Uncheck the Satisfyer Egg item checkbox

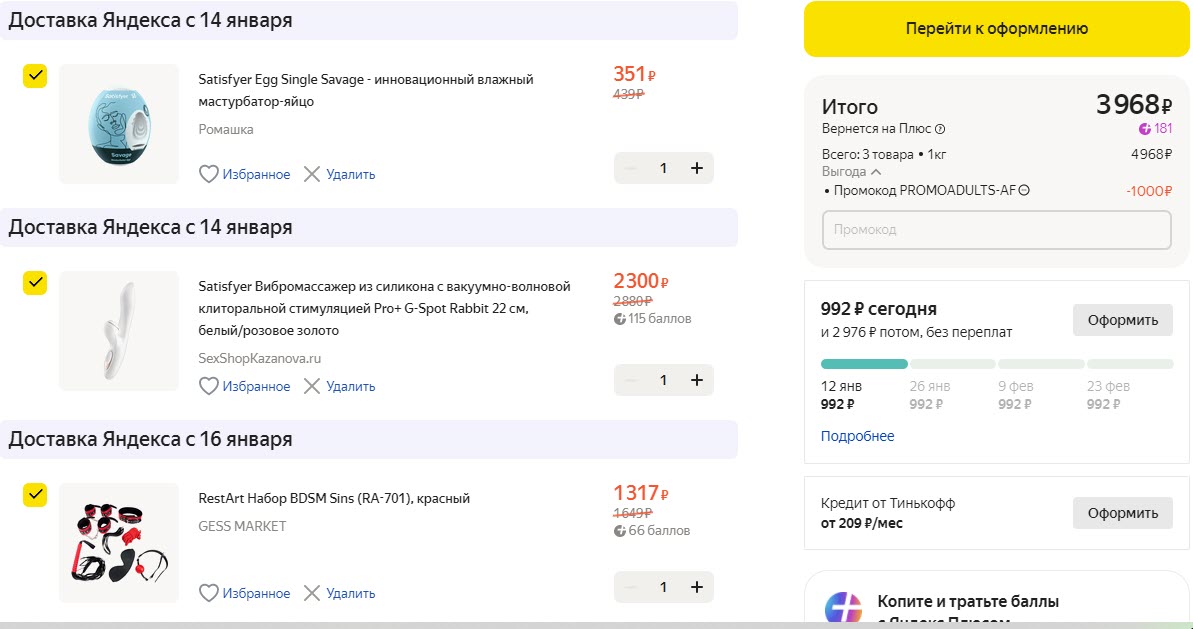pyautogui.click(x=35, y=77)
